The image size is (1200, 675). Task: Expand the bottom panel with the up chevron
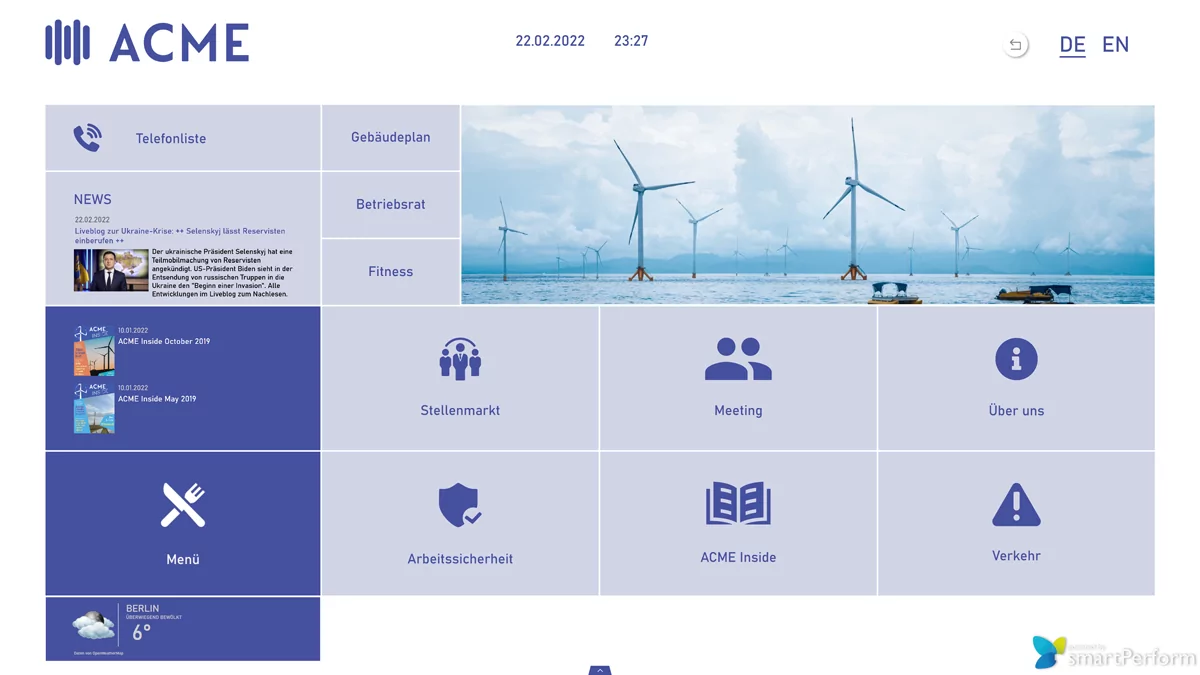(600, 670)
